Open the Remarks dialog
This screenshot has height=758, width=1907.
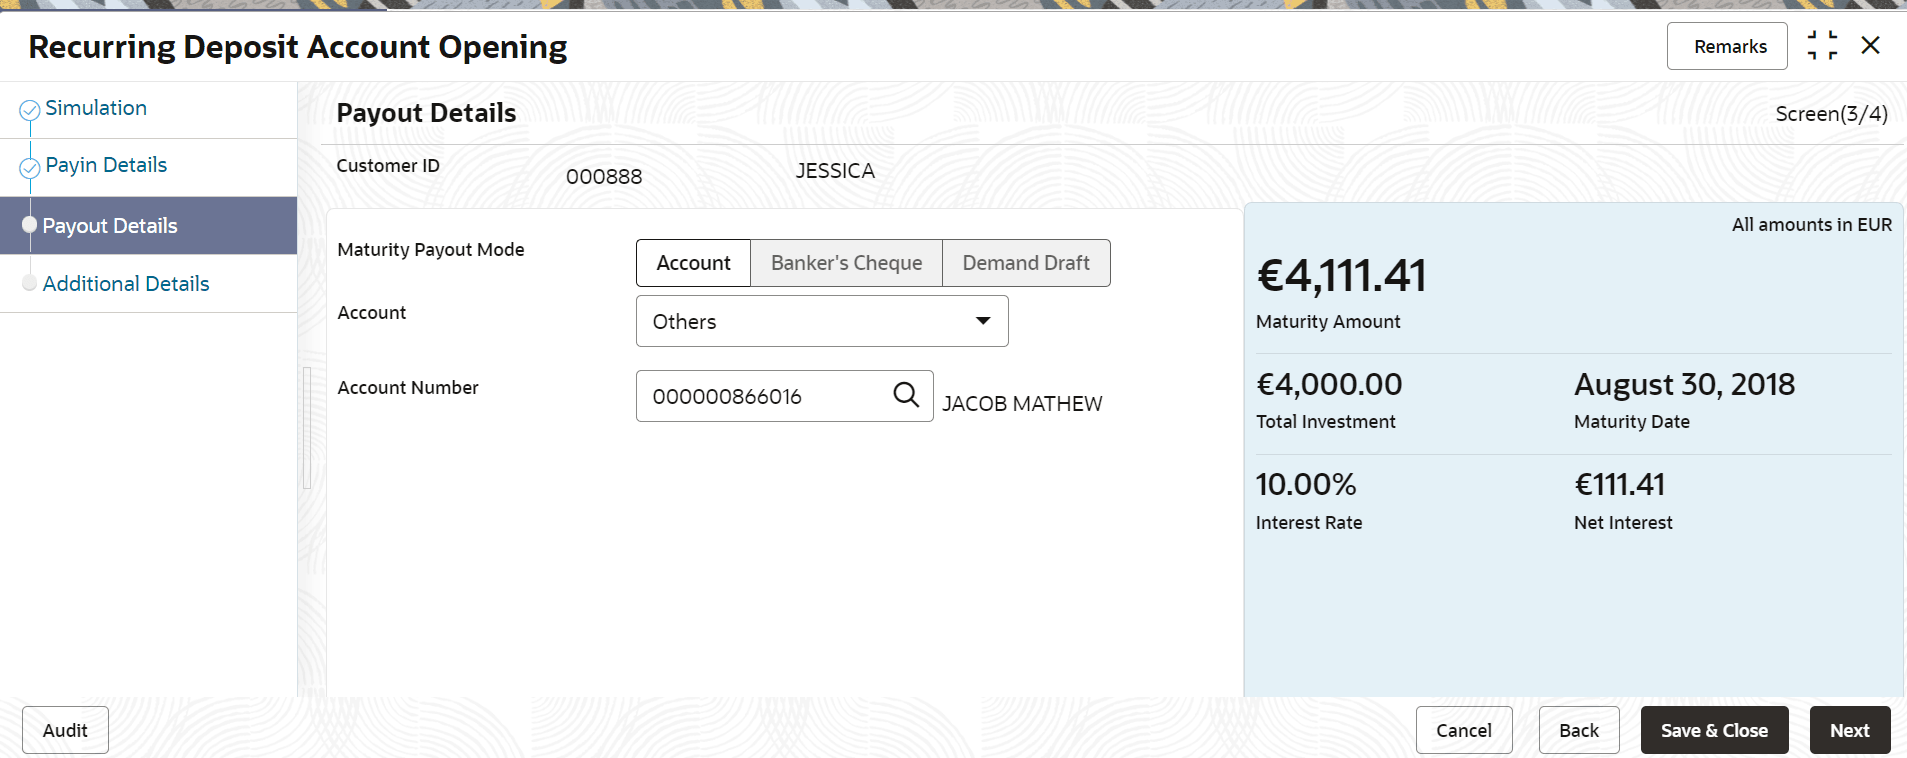tap(1730, 46)
